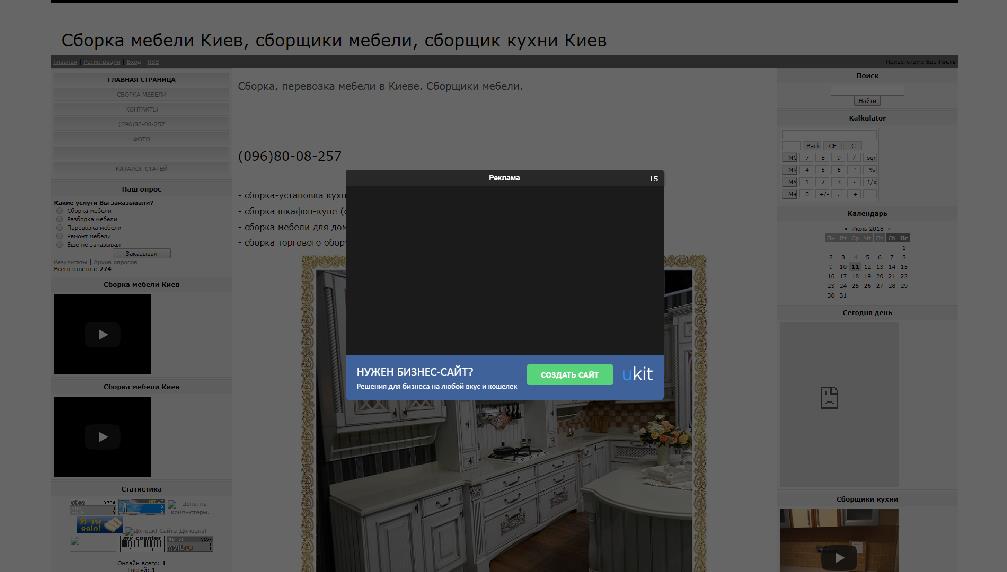Select «Перевозка мебели» poll option

pyautogui.click(x=60, y=227)
